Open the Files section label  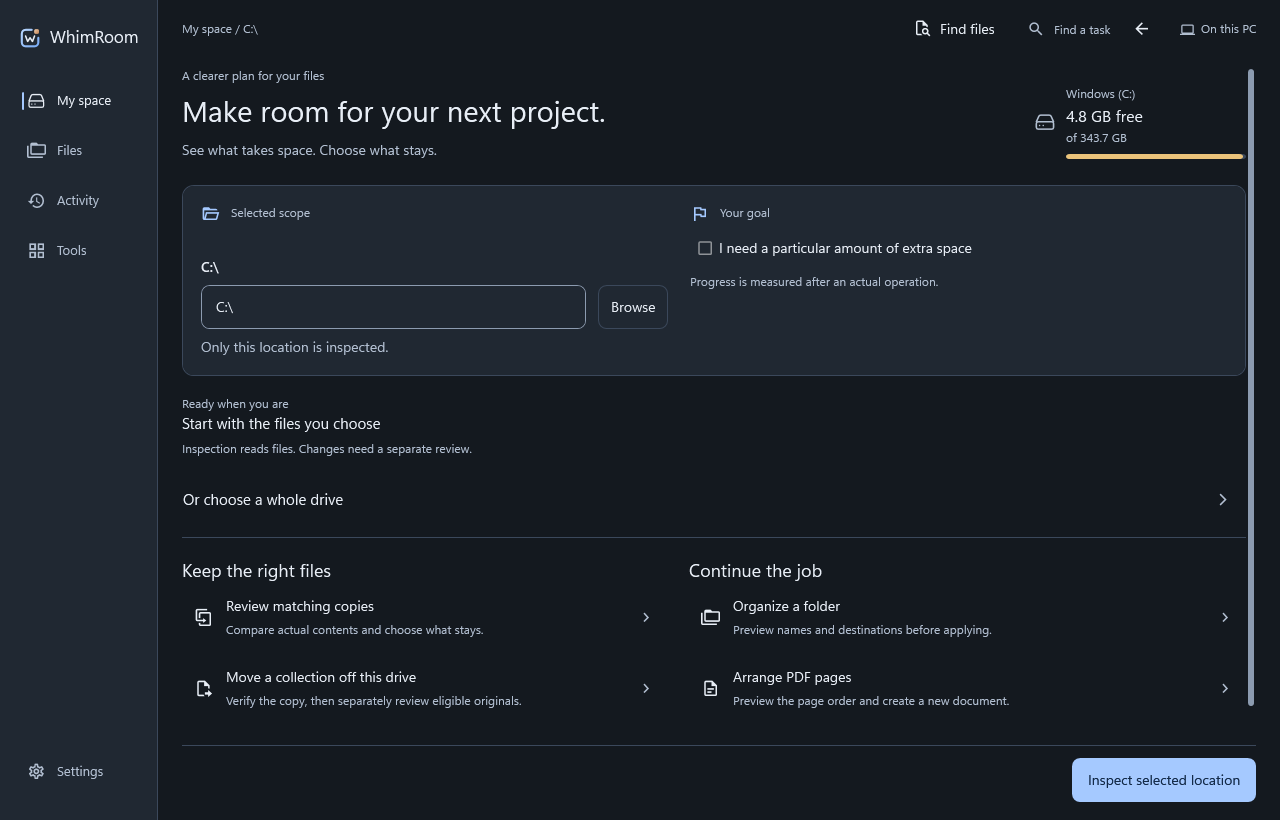(x=69, y=150)
